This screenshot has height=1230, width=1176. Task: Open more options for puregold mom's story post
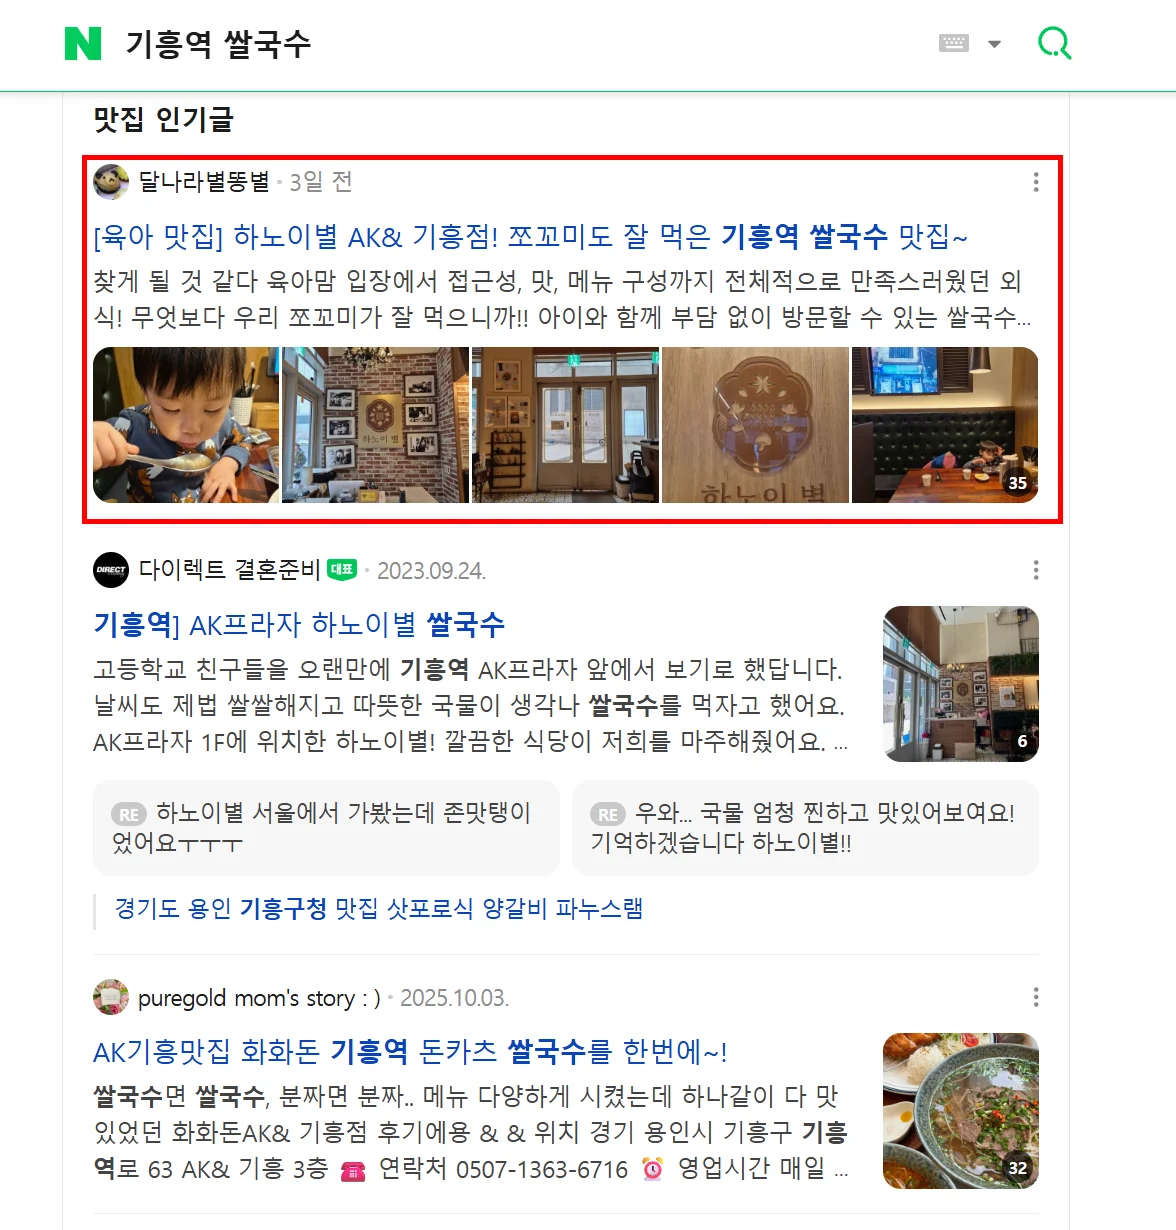pos(1036,997)
